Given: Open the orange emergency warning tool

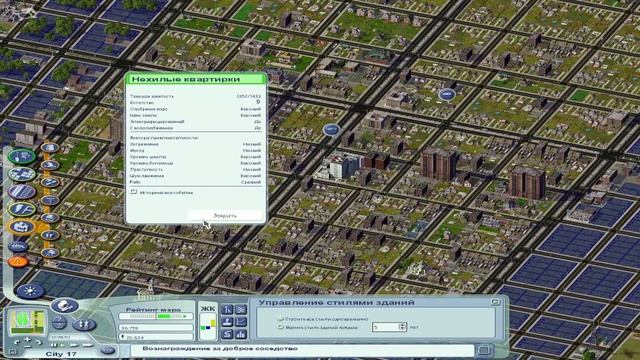Looking at the screenshot, I should click(x=18, y=262).
